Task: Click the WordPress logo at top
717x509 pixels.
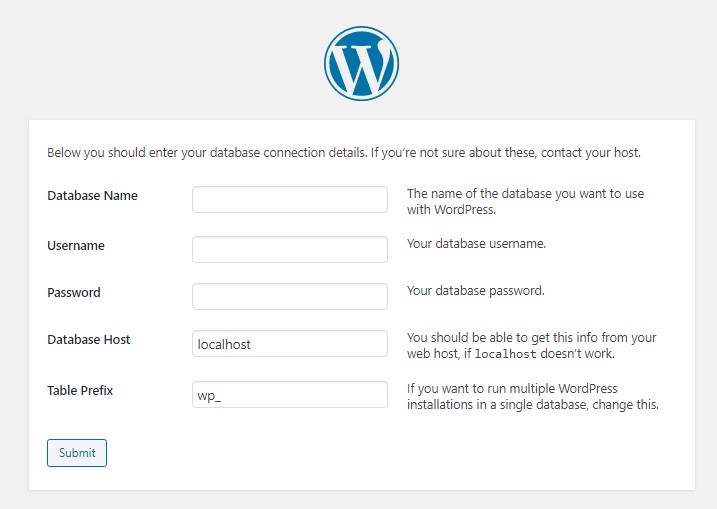Action: click(361, 64)
